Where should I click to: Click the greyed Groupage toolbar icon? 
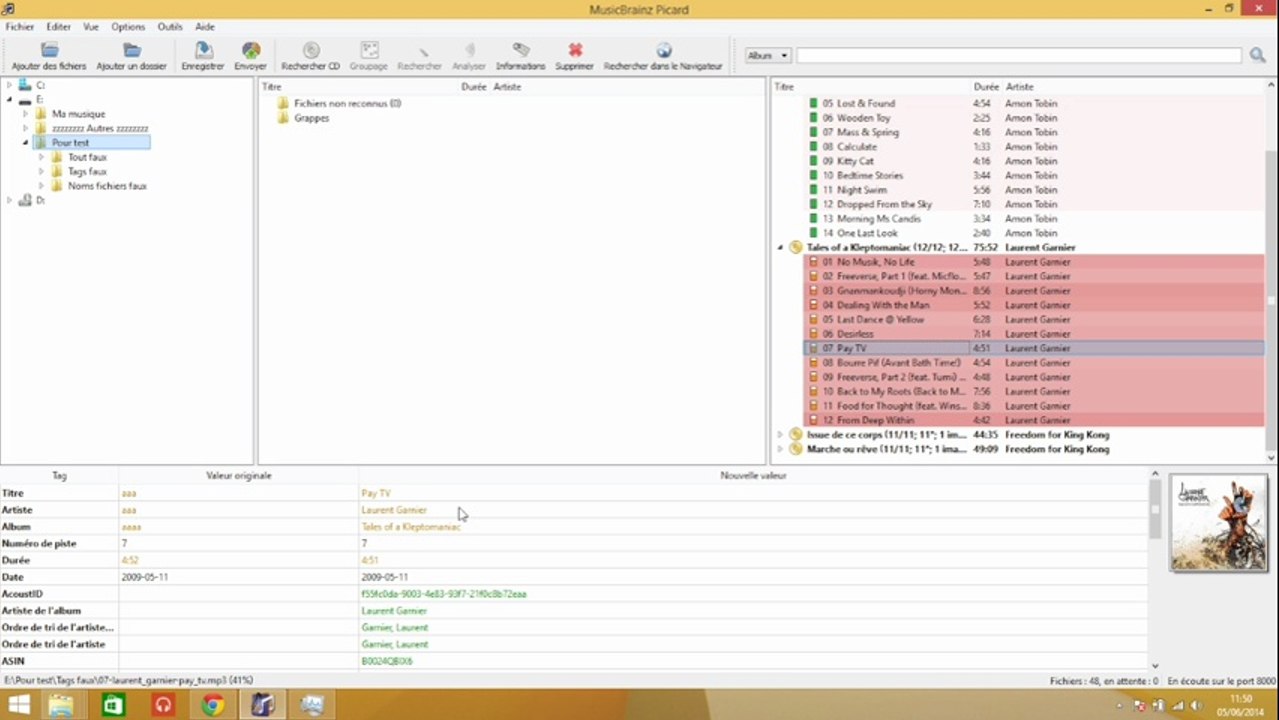[x=369, y=50]
